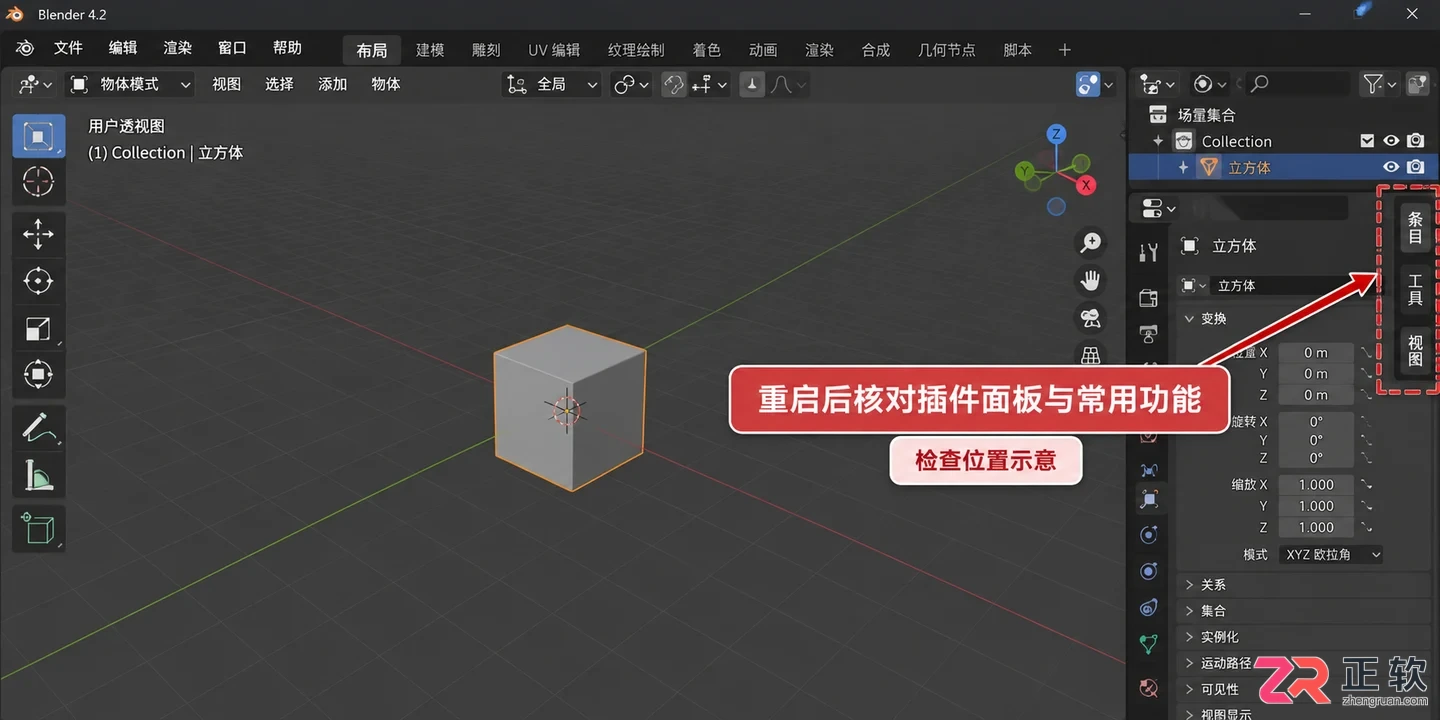The height and width of the screenshot is (720, 1440).
Task: Open the 添加 menu in viewport header
Action: [332, 85]
